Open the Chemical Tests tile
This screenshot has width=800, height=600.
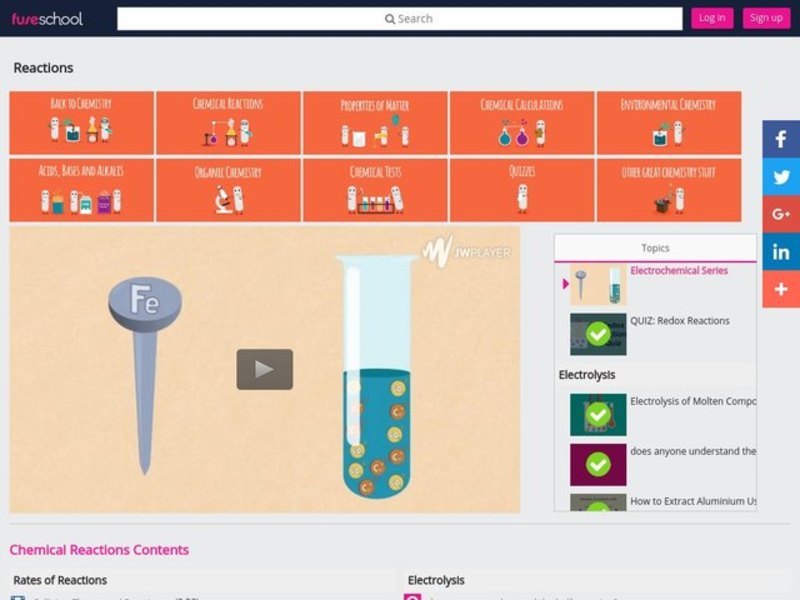tap(375, 190)
